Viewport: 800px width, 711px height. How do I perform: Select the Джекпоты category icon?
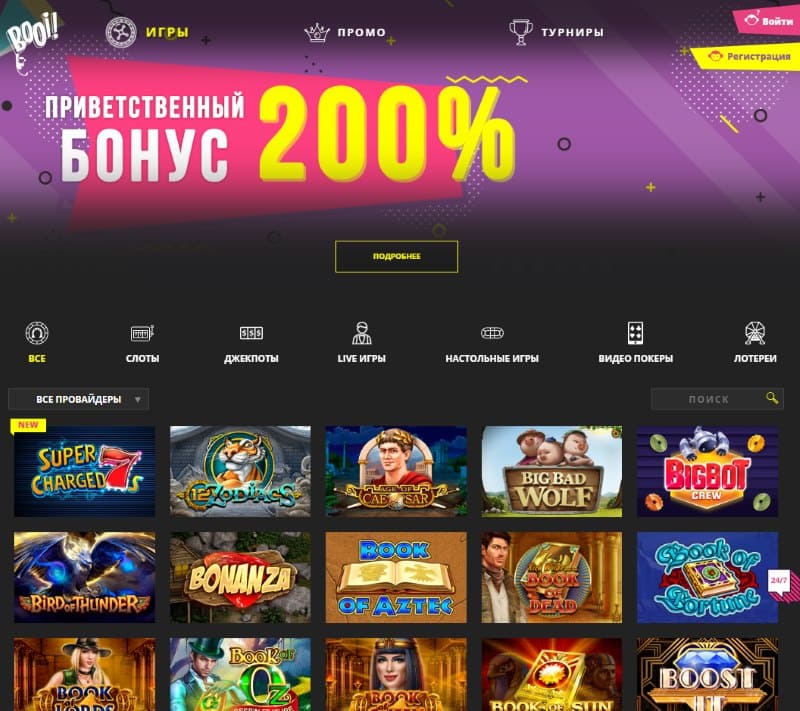(x=251, y=333)
